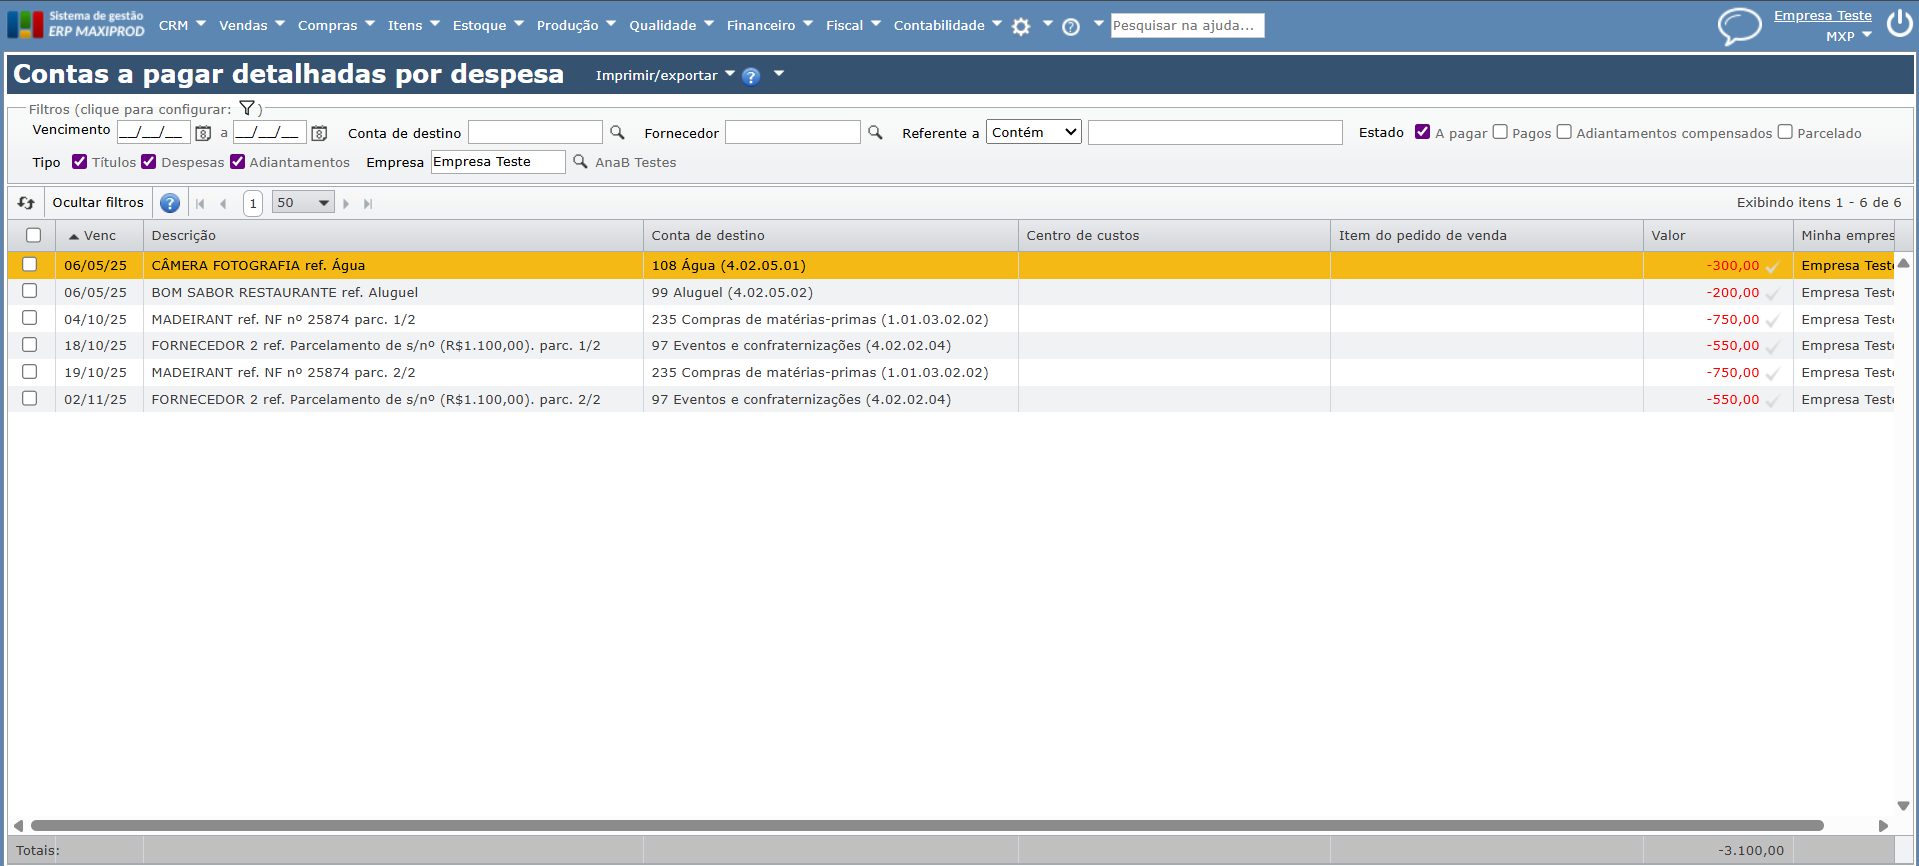Select all rows with header checkbox
This screenshot has width=1919, height=866.
tap(34, 235)
